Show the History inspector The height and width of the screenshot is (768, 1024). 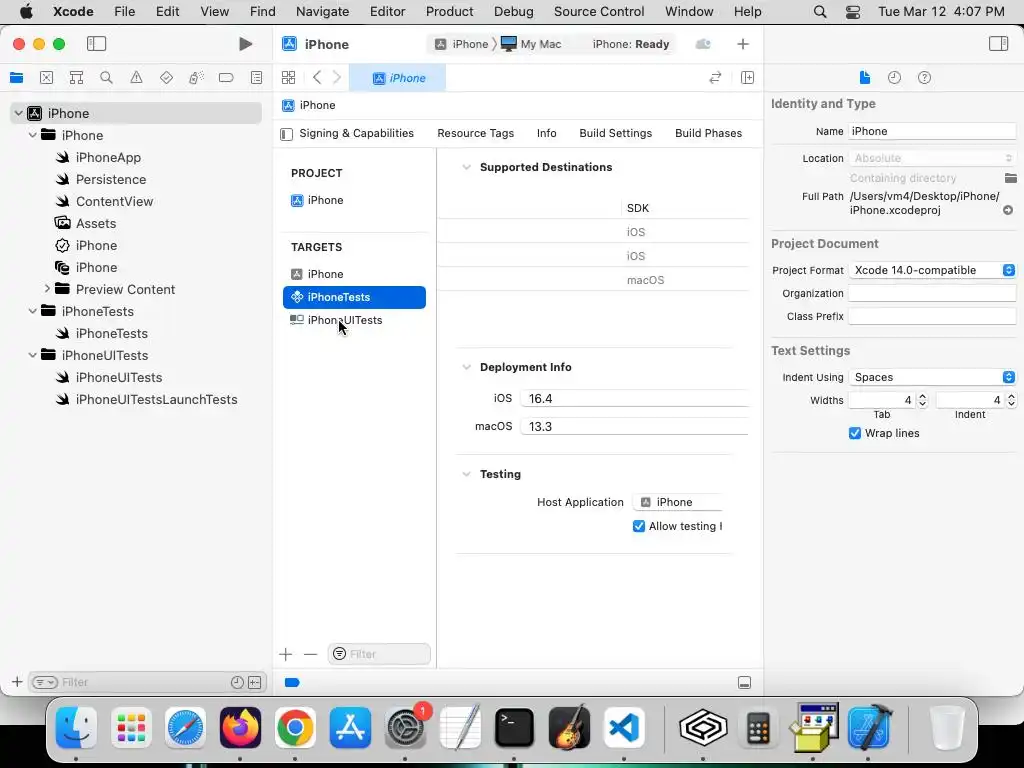[x=894, y=78]
